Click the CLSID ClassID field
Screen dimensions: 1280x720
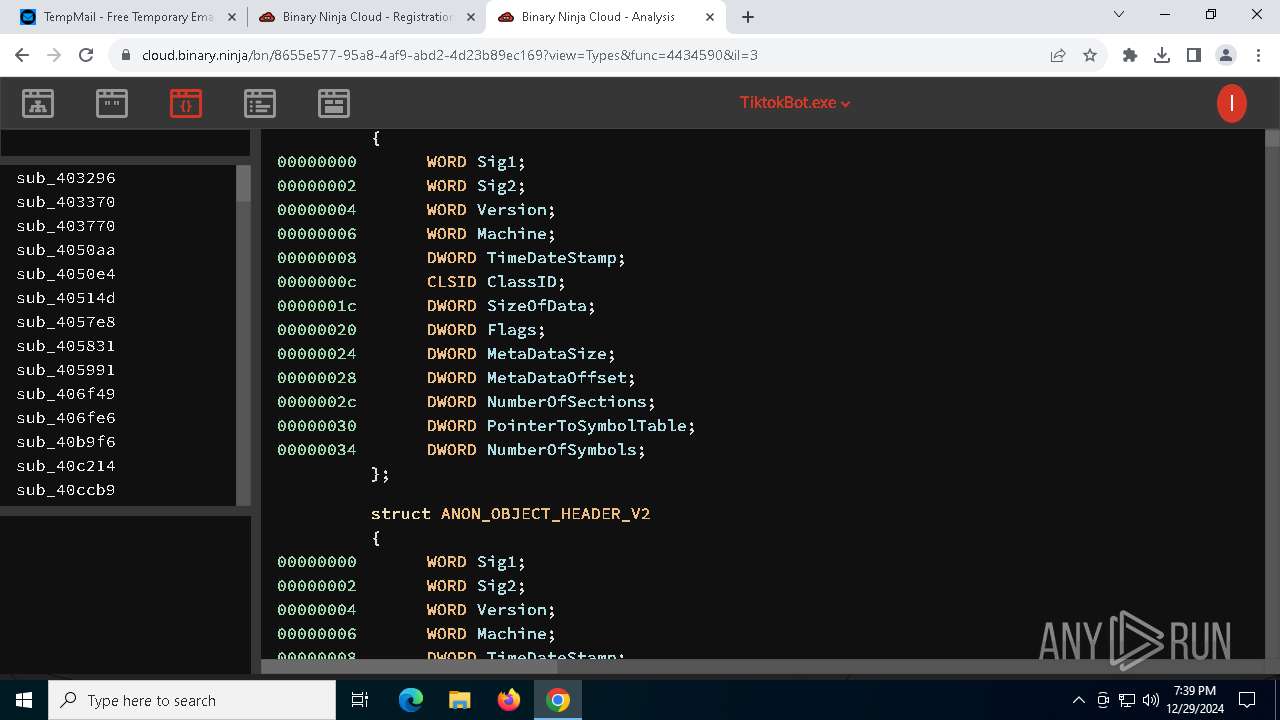tap(496, 282)
